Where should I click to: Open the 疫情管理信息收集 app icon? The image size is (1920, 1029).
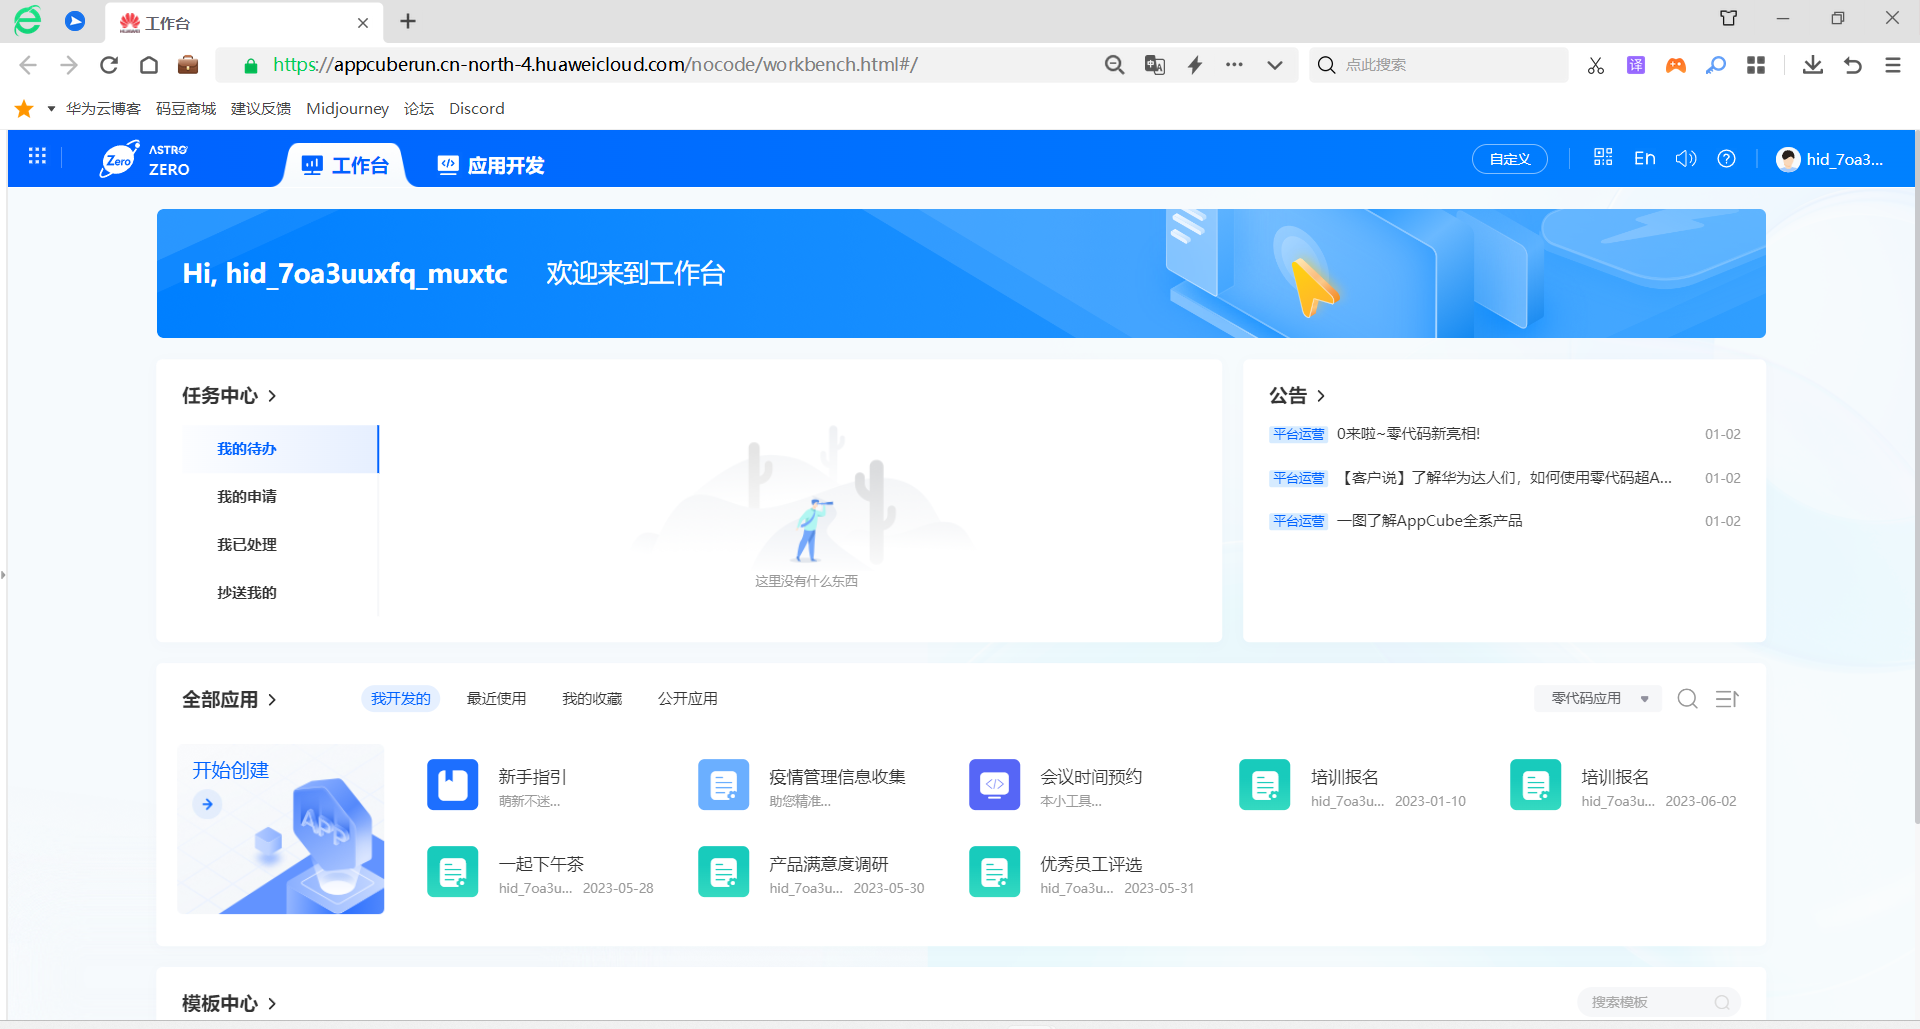click(724, 784)
